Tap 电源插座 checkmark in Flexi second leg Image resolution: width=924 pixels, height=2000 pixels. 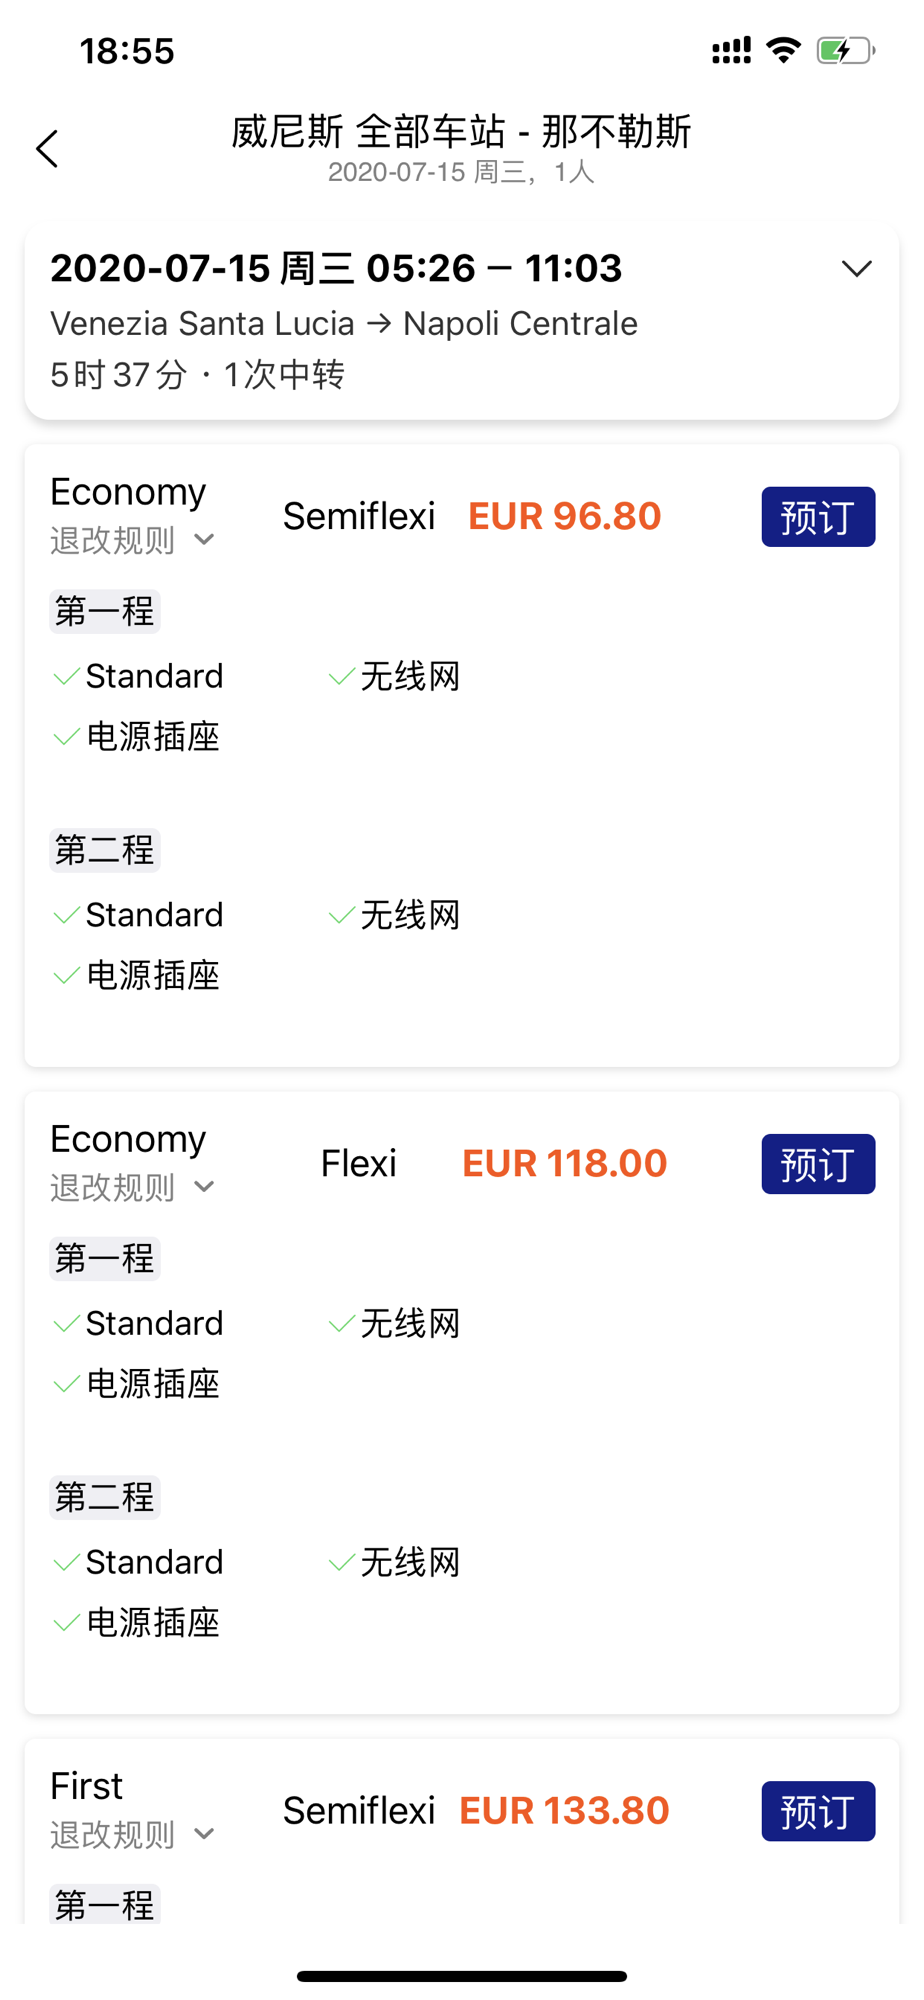[x=136, y=1623]
